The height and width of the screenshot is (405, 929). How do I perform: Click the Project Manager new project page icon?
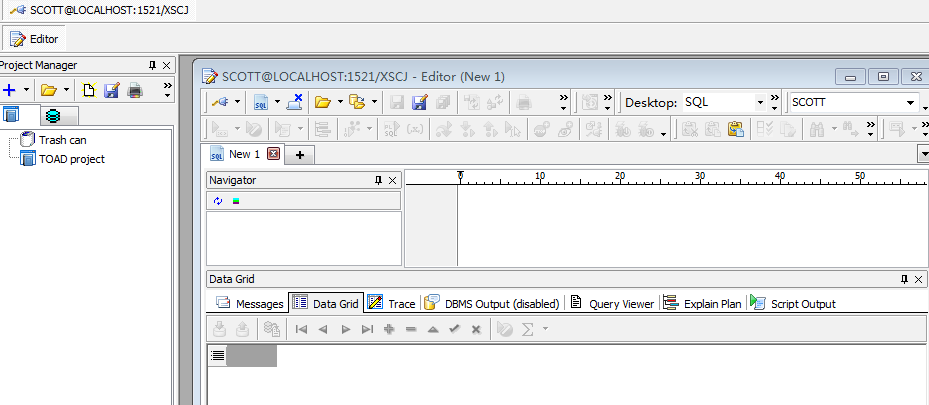(89, 90)
